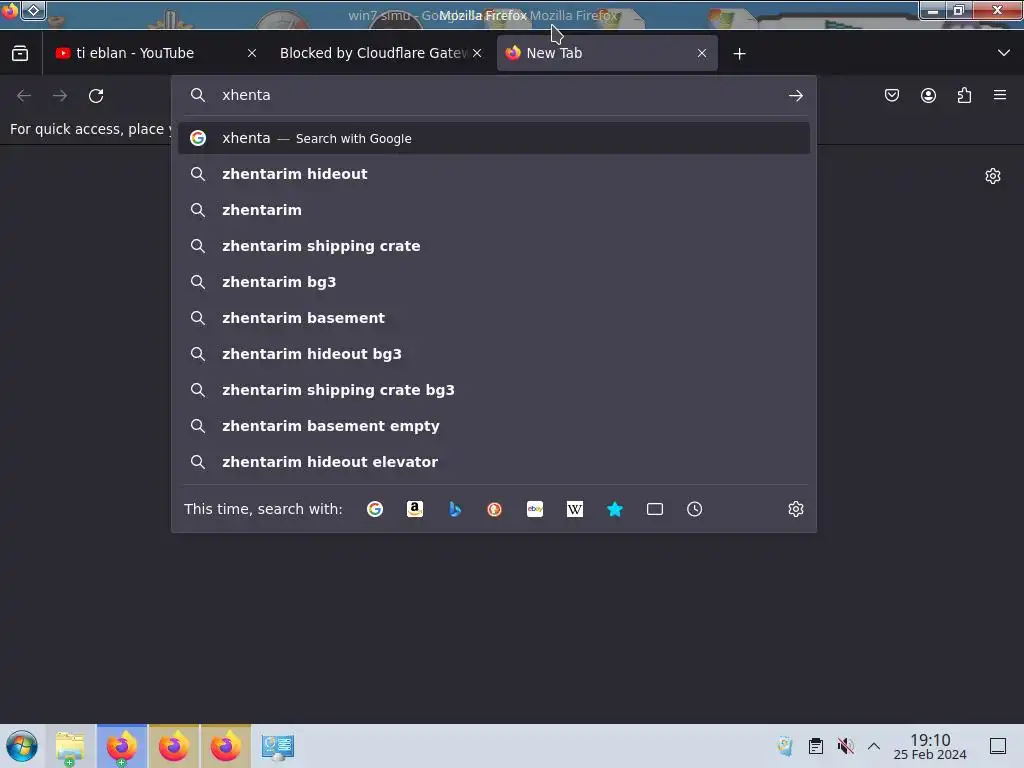
Task: Open file manager from the taskbar
Action: tap(70, 746)
